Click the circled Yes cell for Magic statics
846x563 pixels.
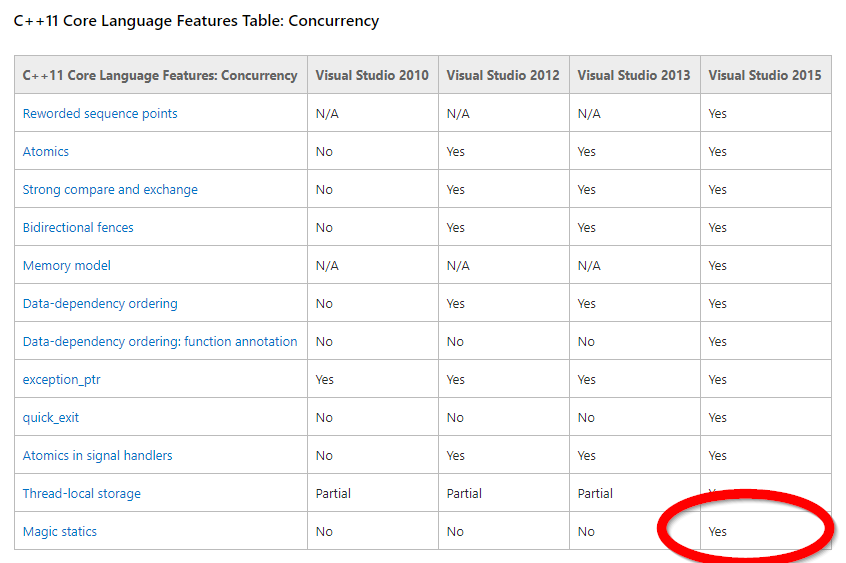[718, 532]
